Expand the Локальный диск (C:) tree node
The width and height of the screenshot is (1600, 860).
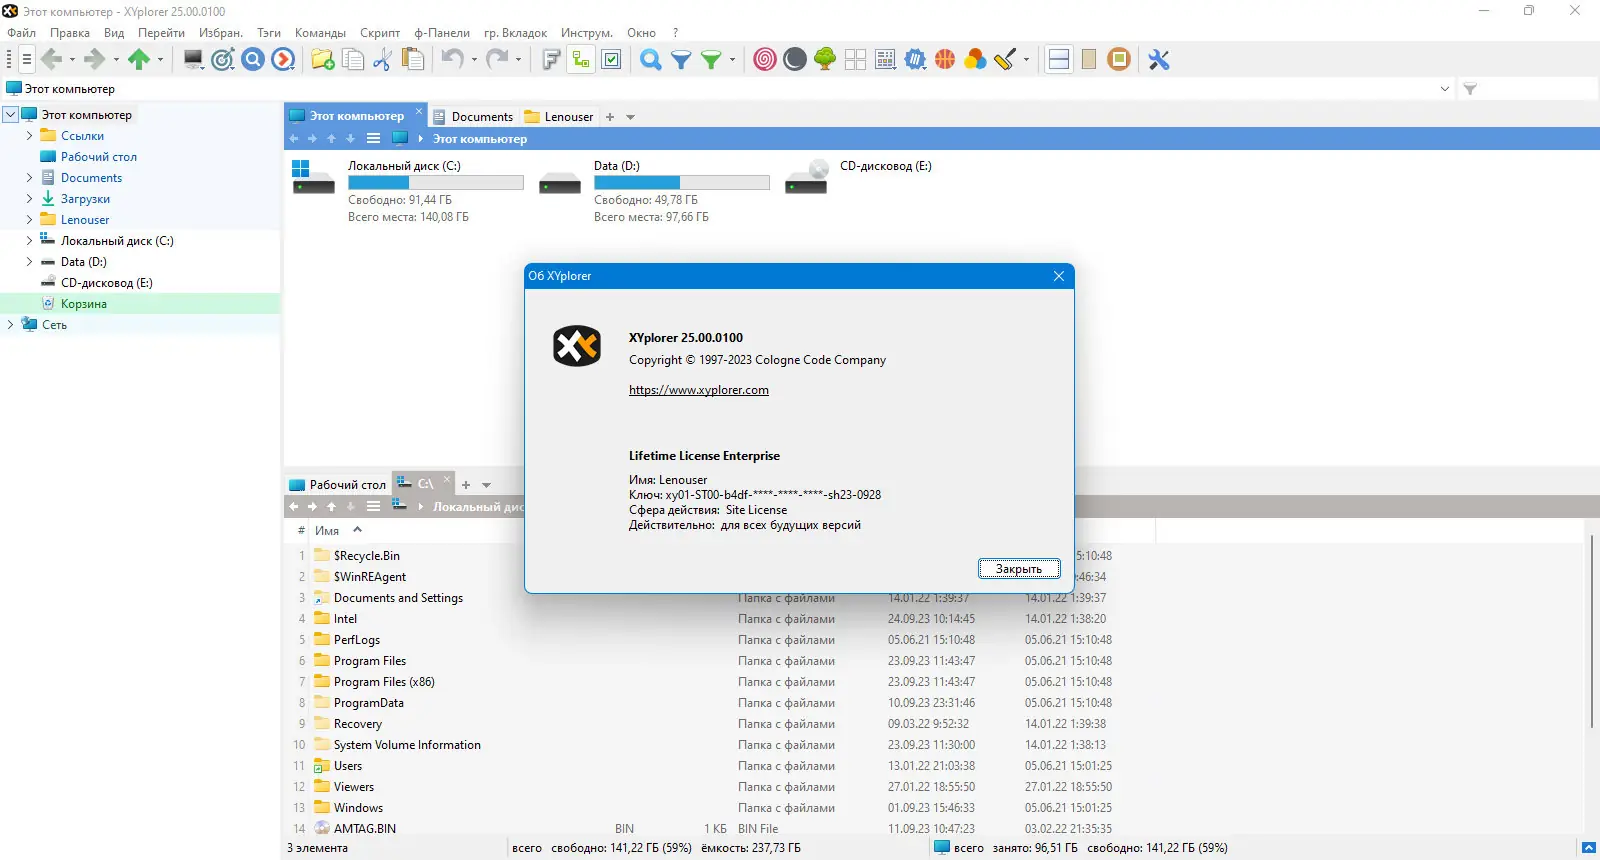pyautogui.click(x=29, y=241)
